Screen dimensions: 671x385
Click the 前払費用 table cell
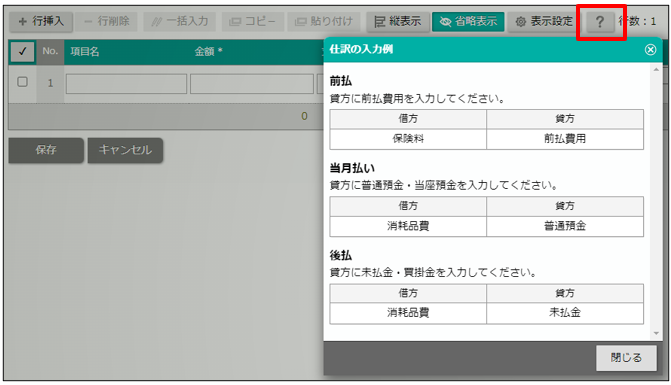(x=565, y=139)
